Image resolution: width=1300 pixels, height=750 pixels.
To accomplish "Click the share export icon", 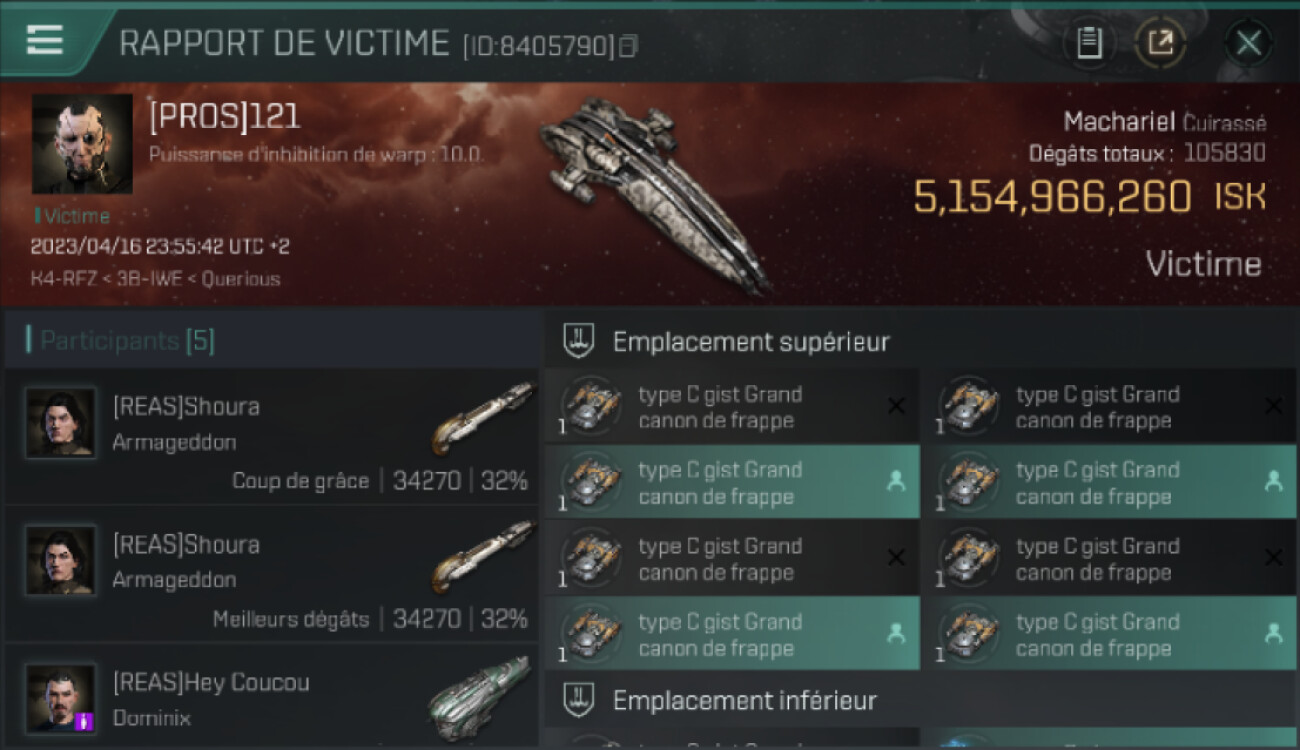I will pyautogui.click(x=1160, y=43).
